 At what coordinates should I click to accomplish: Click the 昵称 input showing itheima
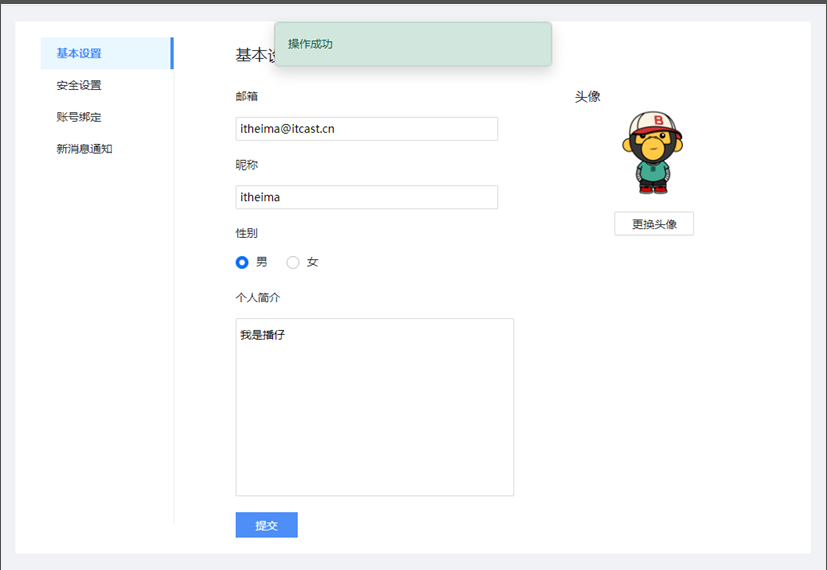366,197
